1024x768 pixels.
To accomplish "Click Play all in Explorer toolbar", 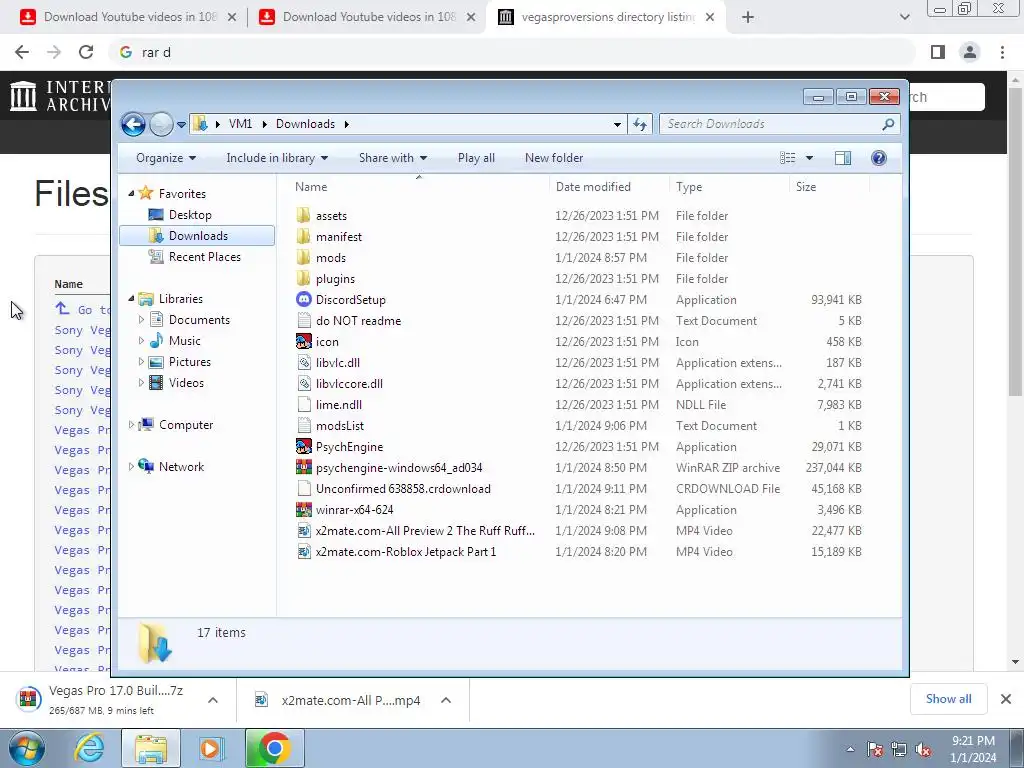I will click(476, 158).
